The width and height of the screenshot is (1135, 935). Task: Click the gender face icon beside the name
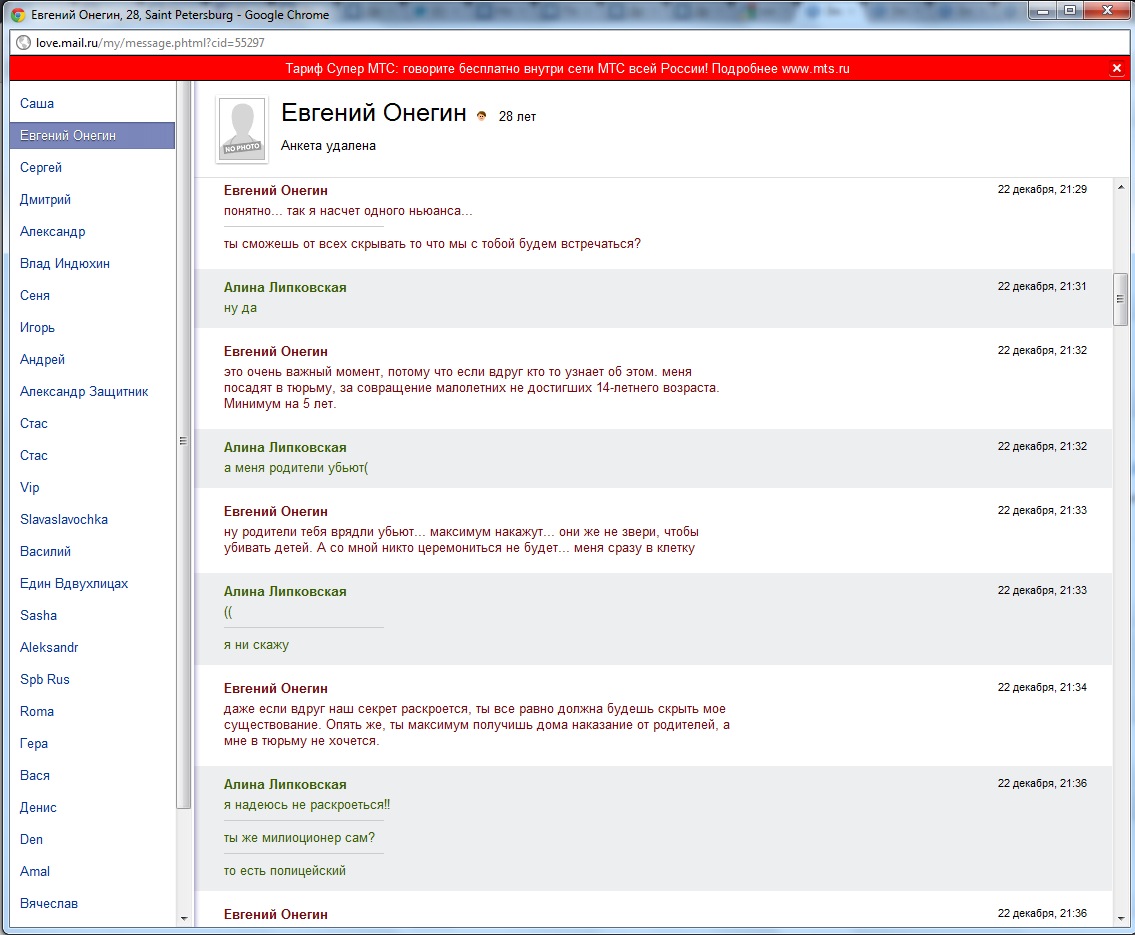(481, 116)
